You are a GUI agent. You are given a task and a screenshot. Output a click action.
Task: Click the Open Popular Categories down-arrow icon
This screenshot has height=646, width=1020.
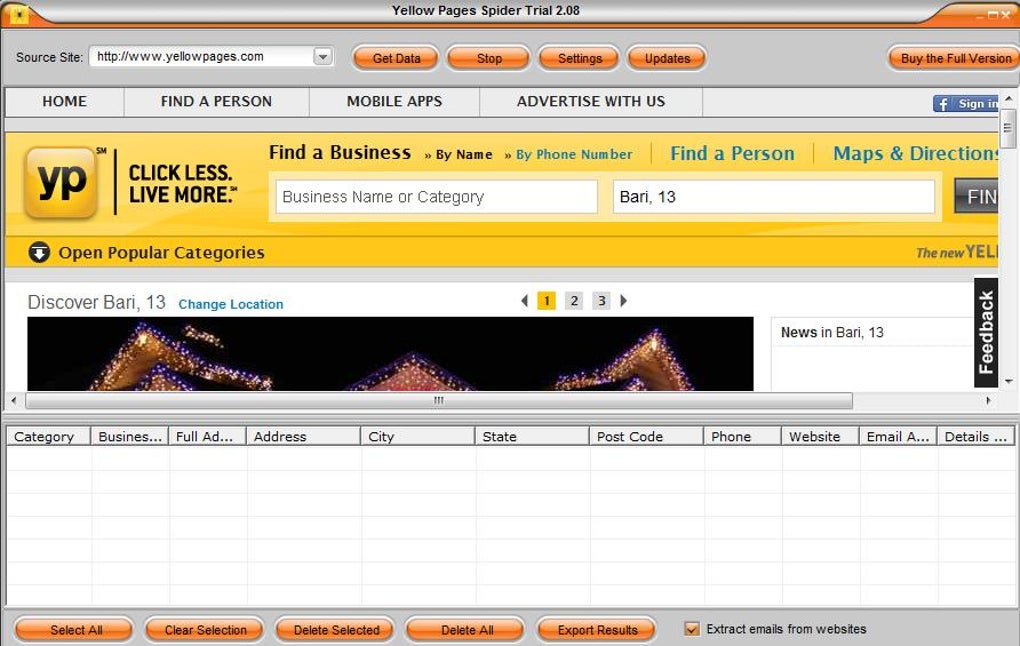[x=39, y=252]
